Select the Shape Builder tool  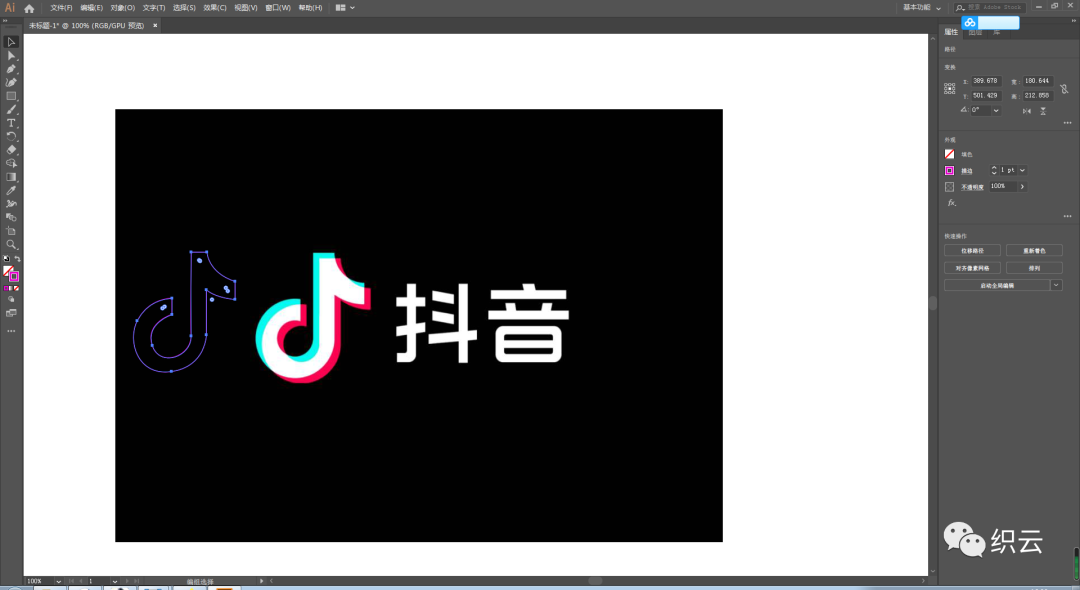(x=11, y=163)
